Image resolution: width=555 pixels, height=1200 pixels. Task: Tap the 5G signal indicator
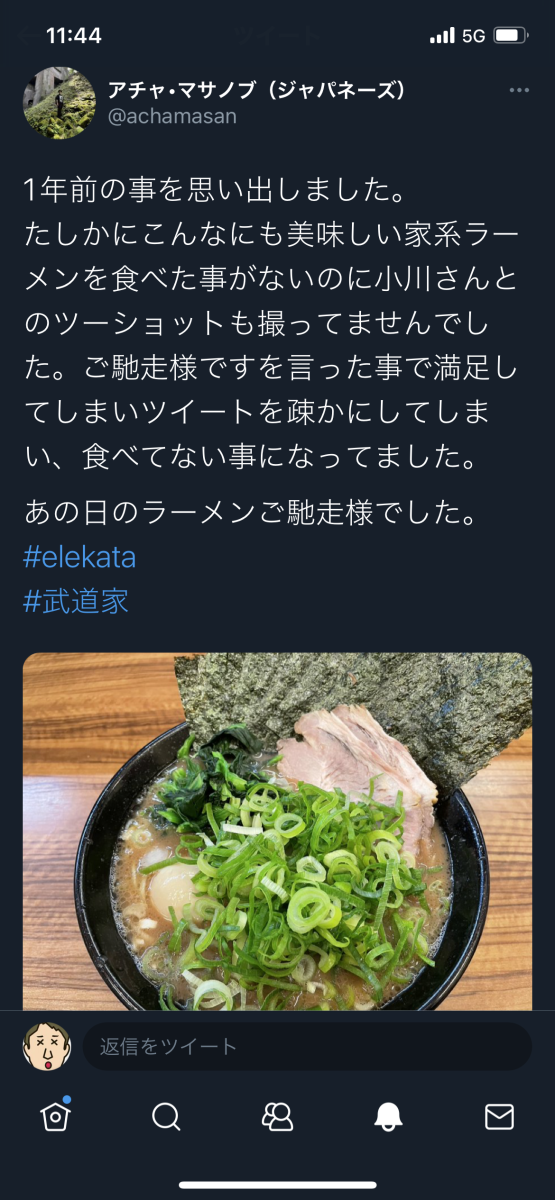pos(473,36)
